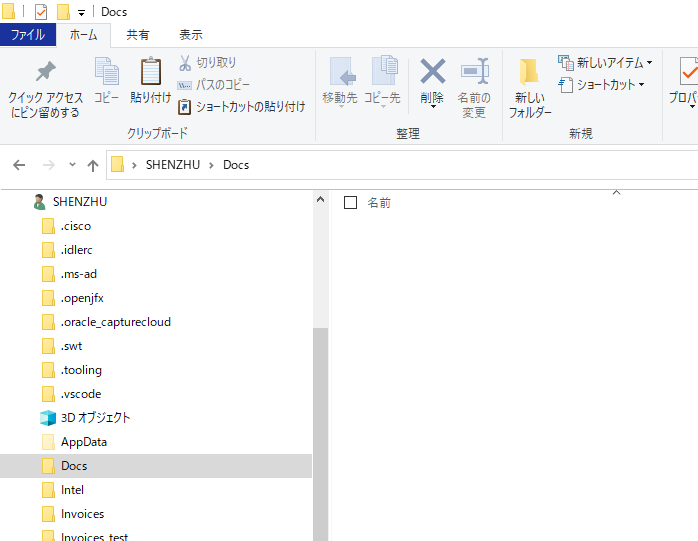Select the .openjfx folder in tree
This screenshot has height=541, width=698.
pyautogui.click(x=73, y=298)
